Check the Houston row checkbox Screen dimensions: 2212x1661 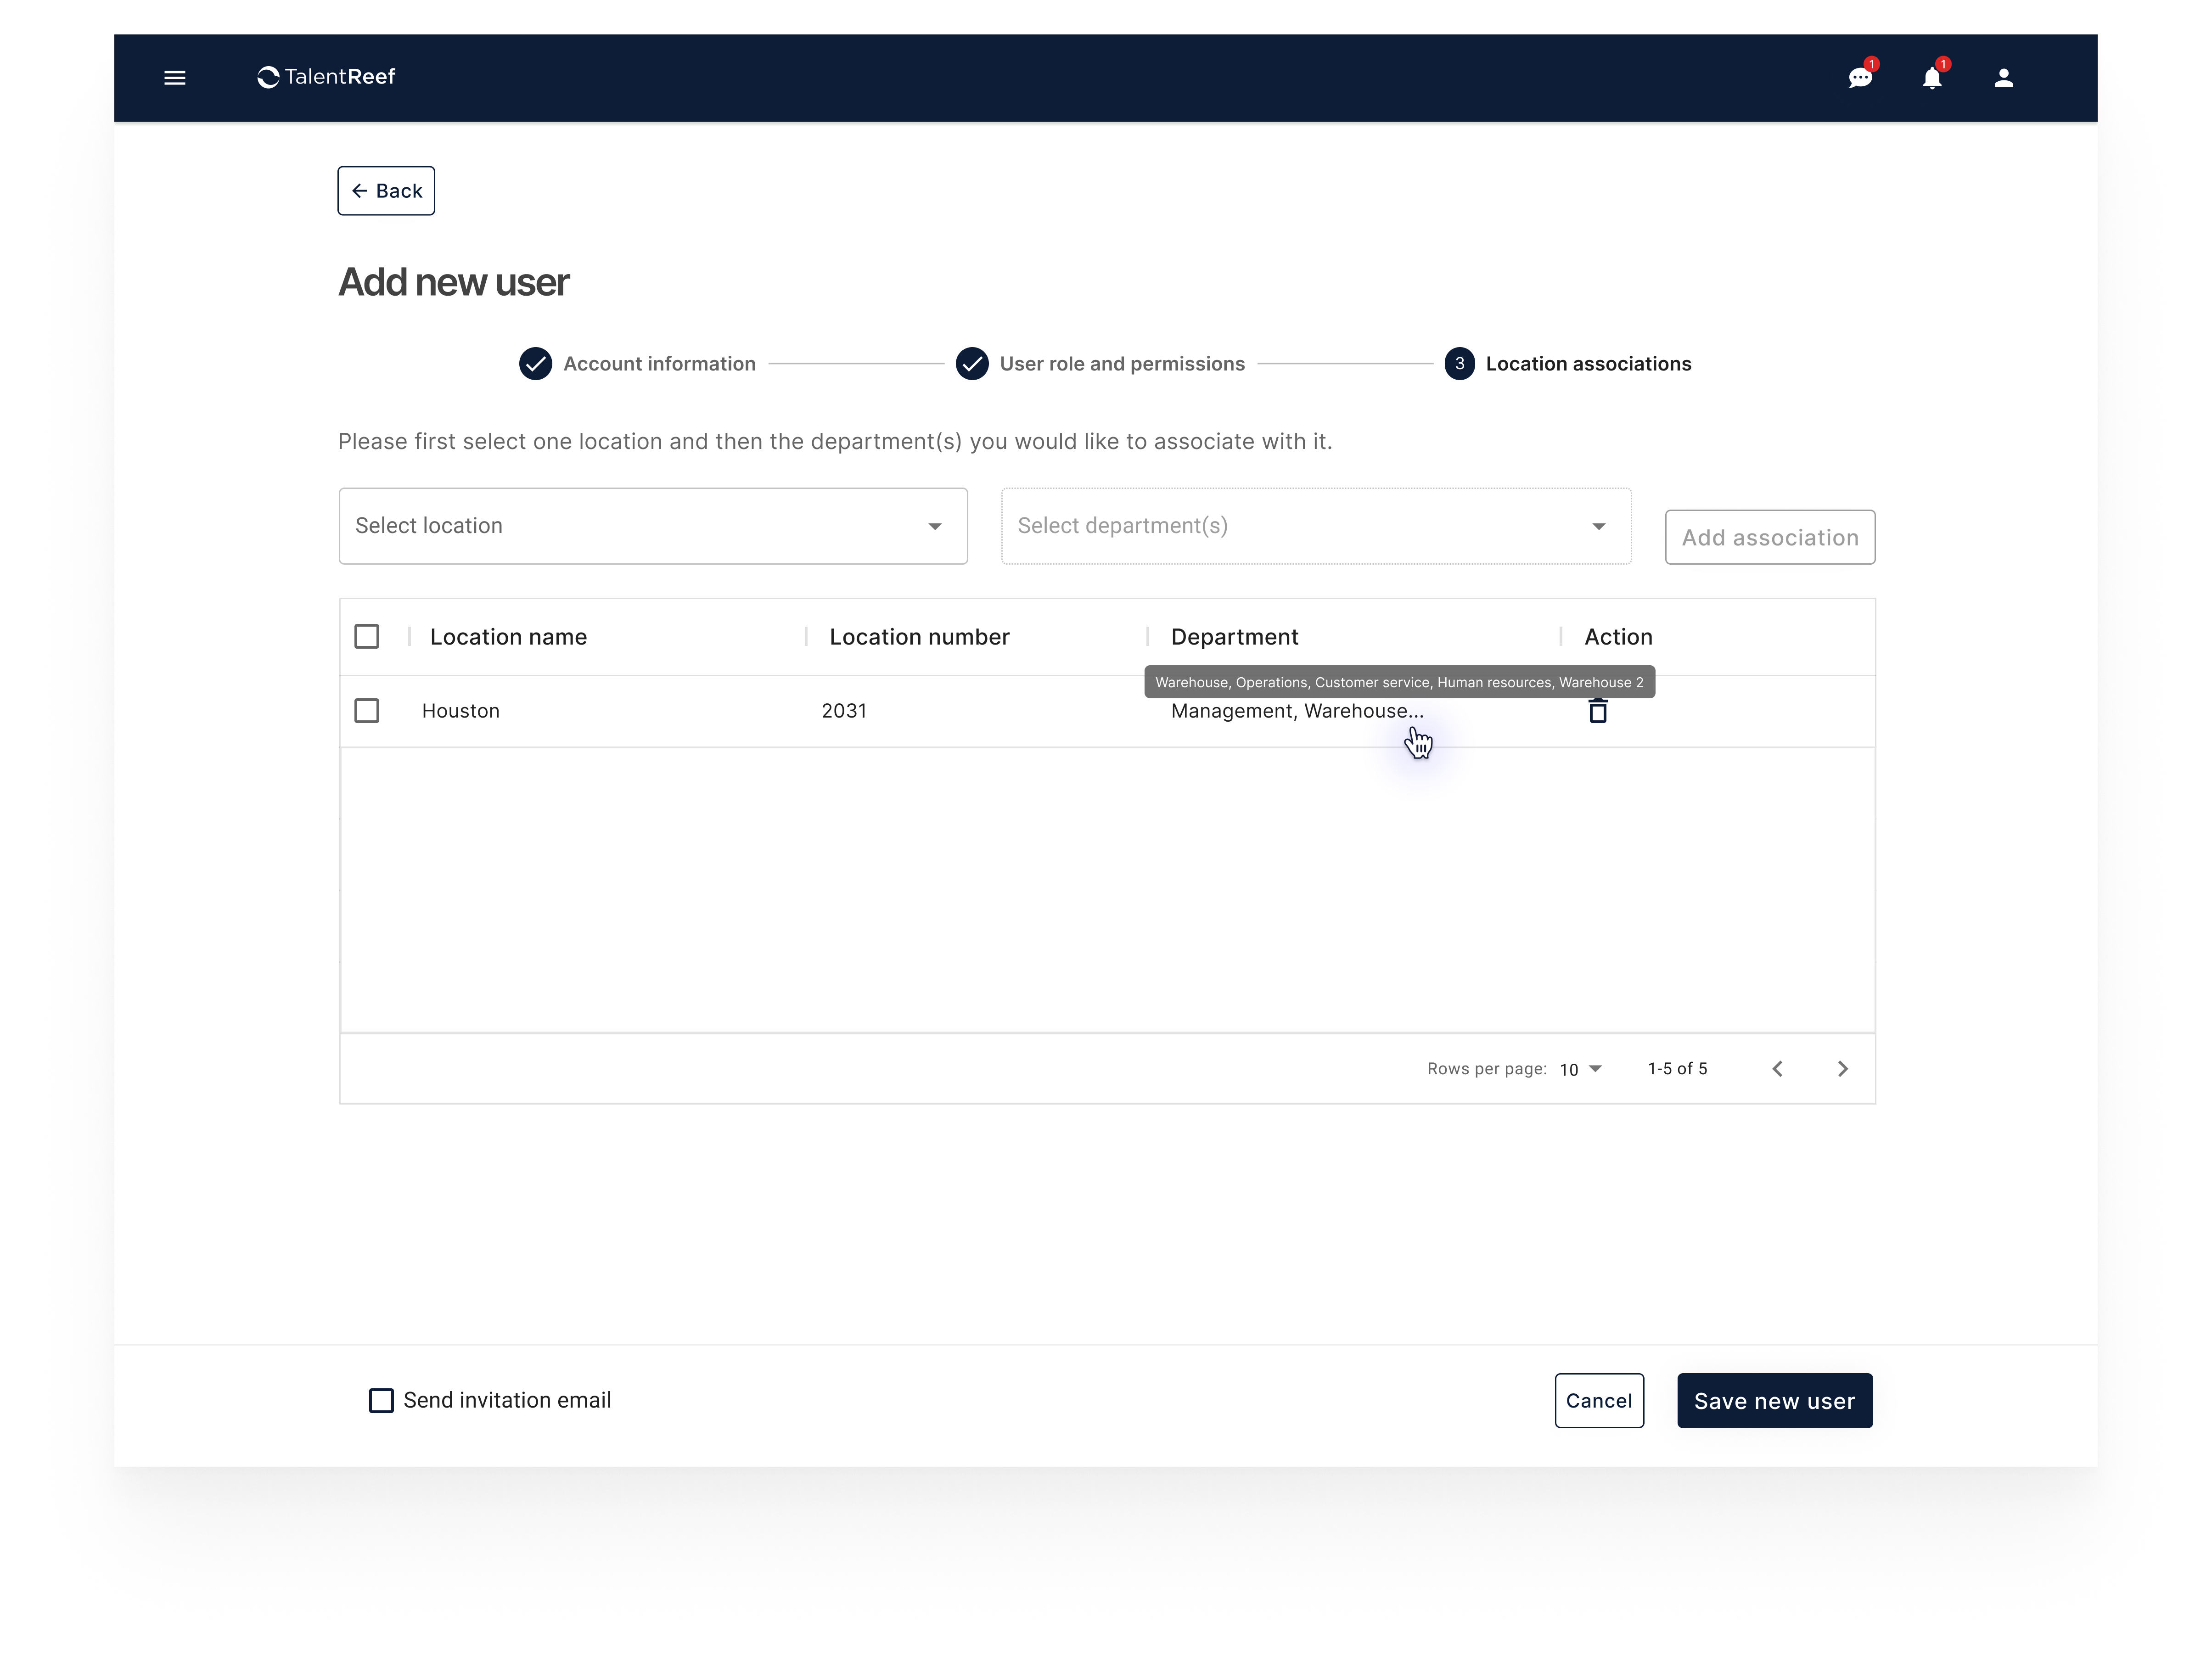pos(367,711)
